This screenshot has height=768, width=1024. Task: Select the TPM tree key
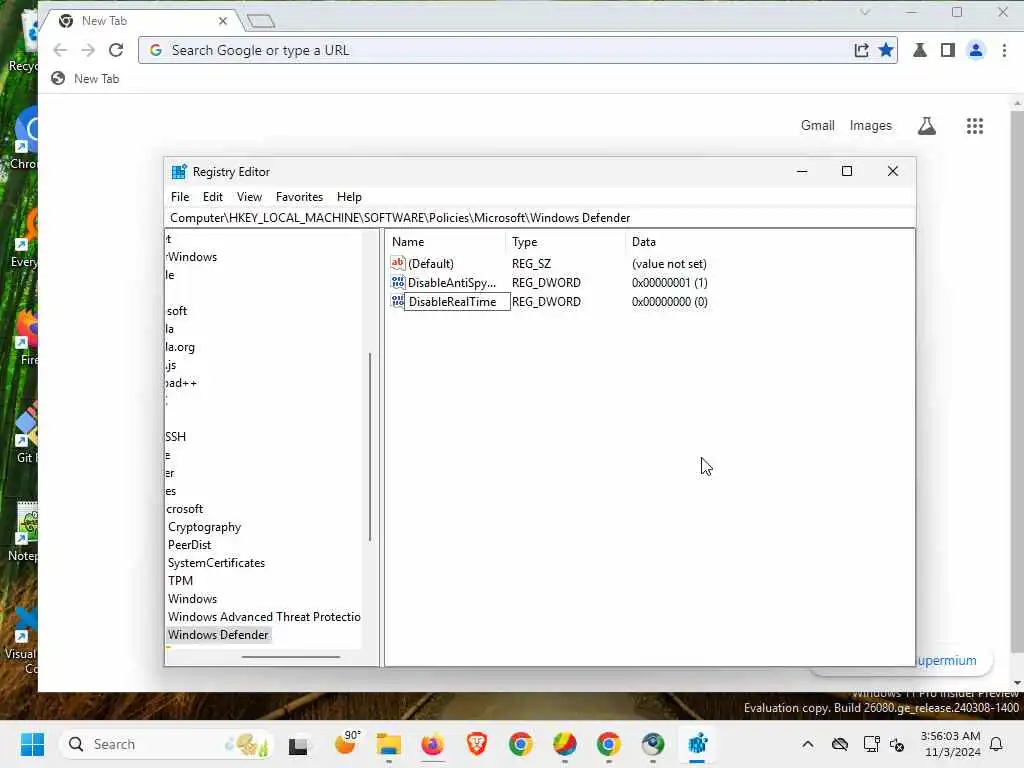[x=180, y=581]
